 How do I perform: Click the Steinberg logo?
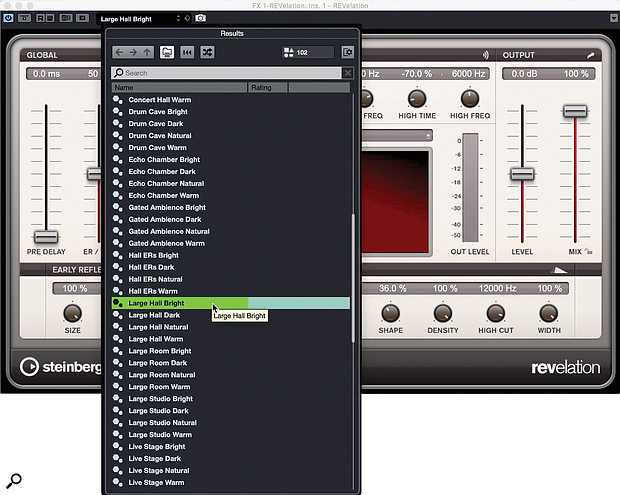click(61, 367)
